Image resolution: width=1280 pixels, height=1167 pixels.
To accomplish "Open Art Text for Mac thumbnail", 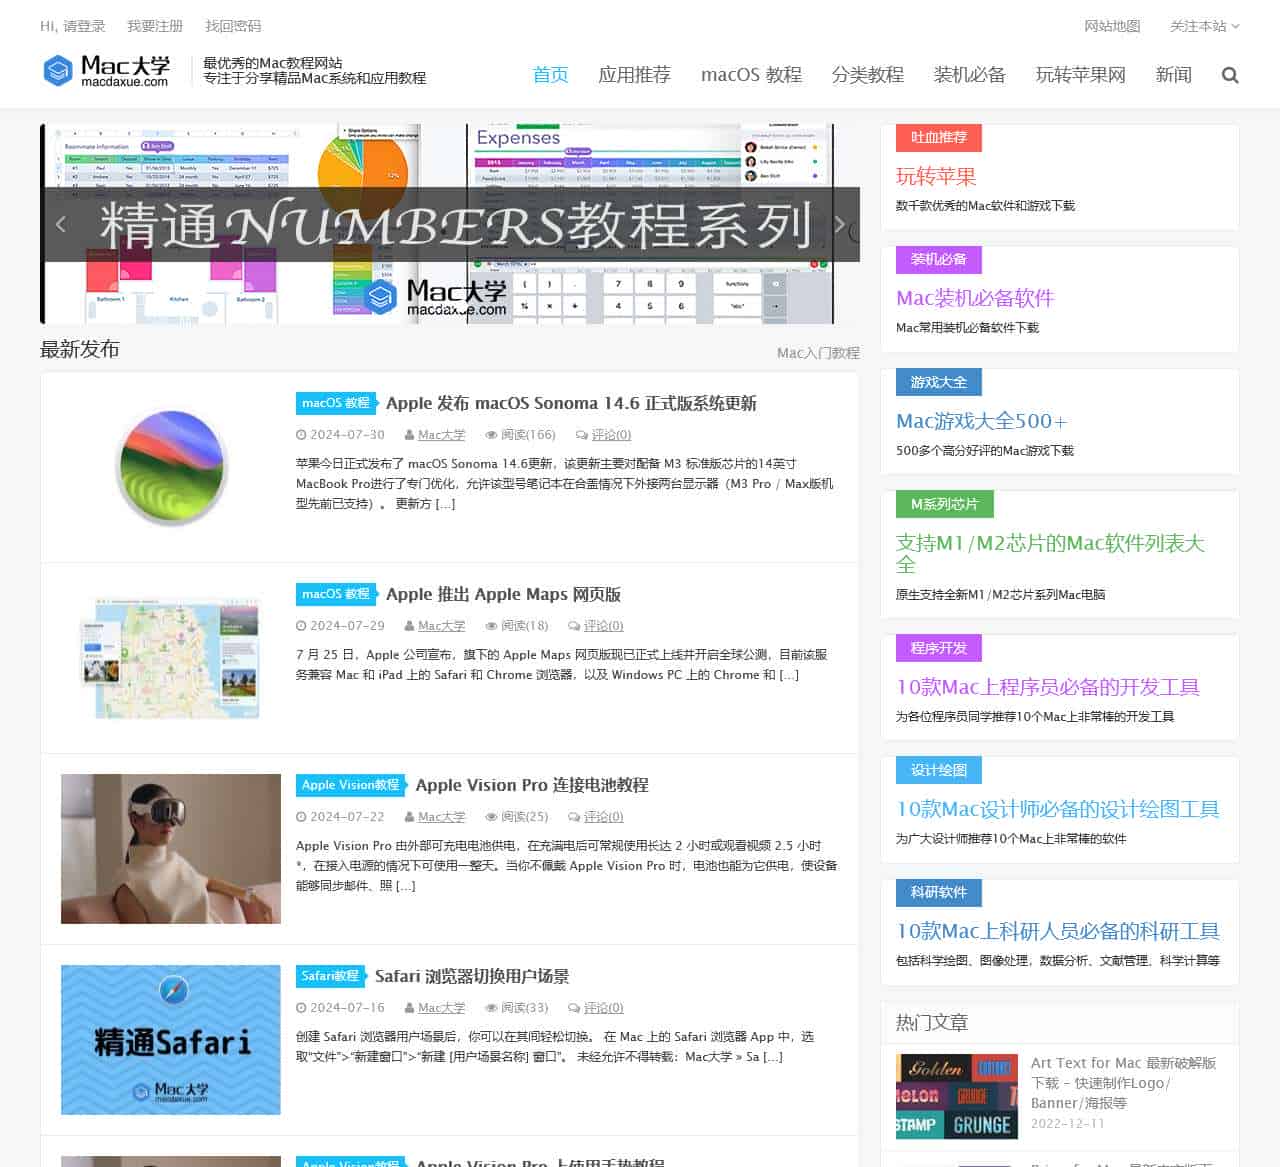I will (x=957, y=1096).
